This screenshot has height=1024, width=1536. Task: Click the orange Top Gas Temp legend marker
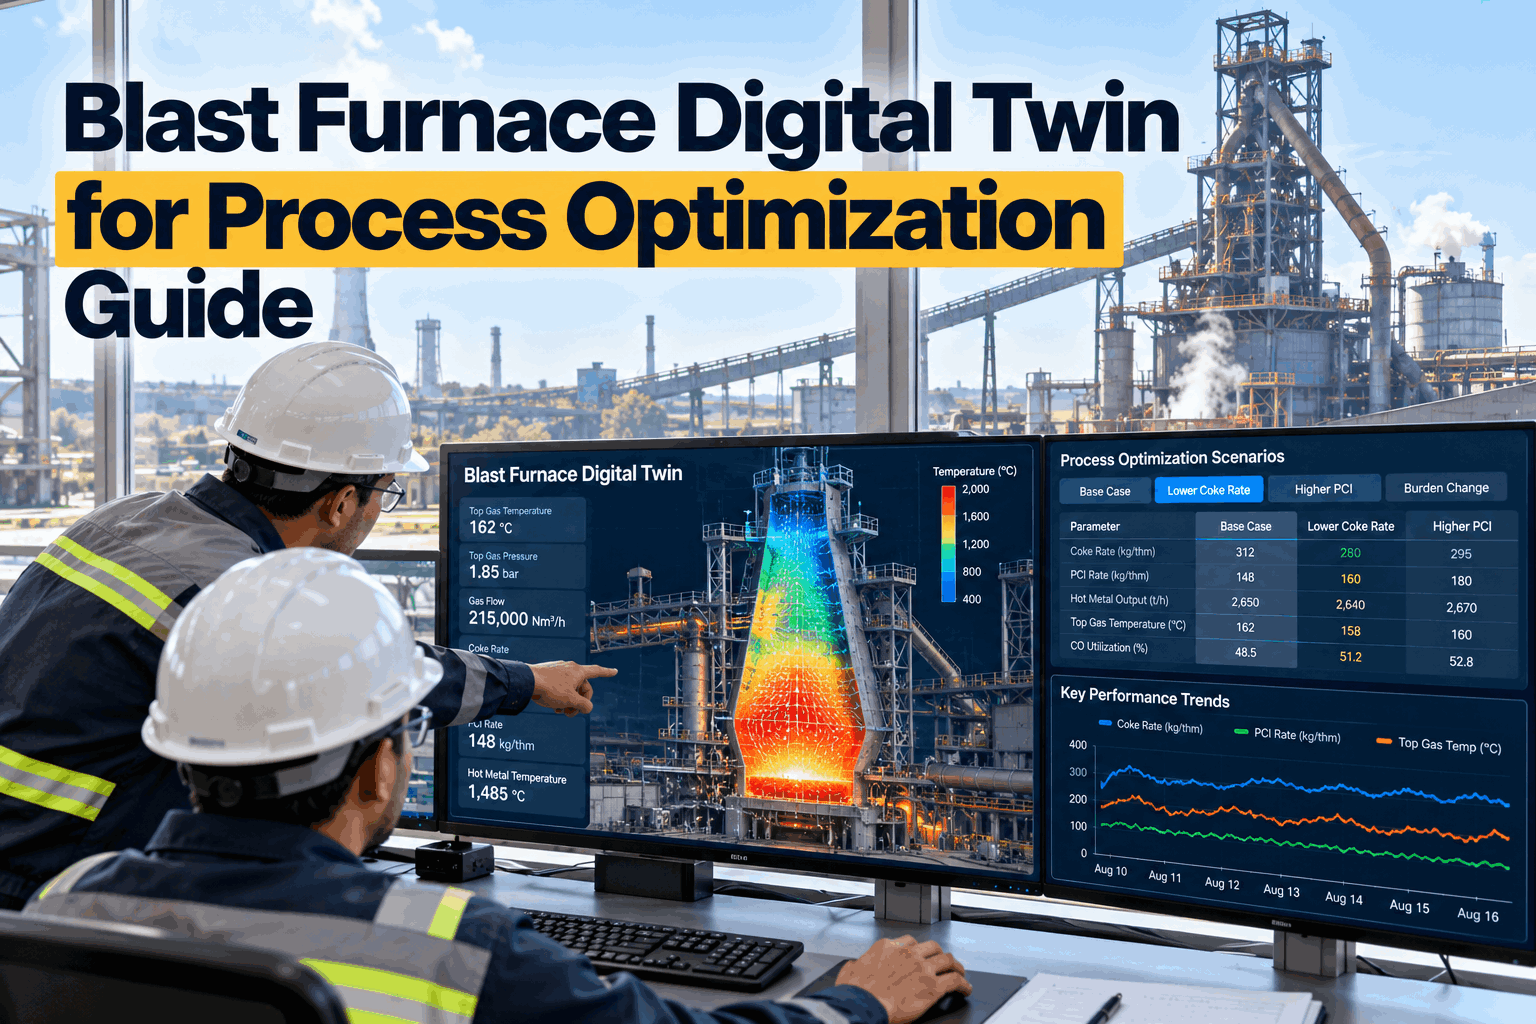1384,741
